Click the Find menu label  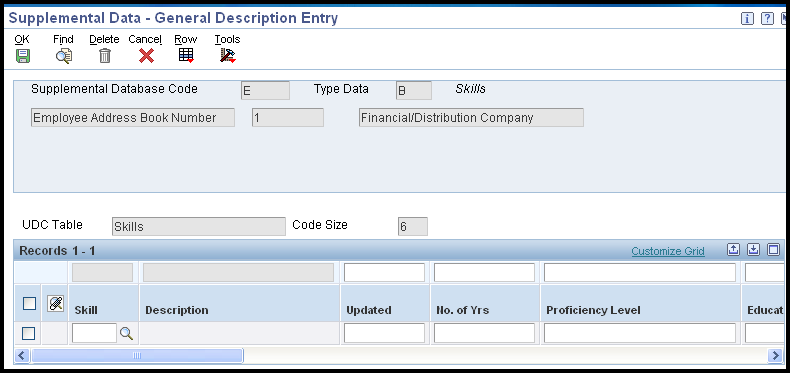[63, 39]
